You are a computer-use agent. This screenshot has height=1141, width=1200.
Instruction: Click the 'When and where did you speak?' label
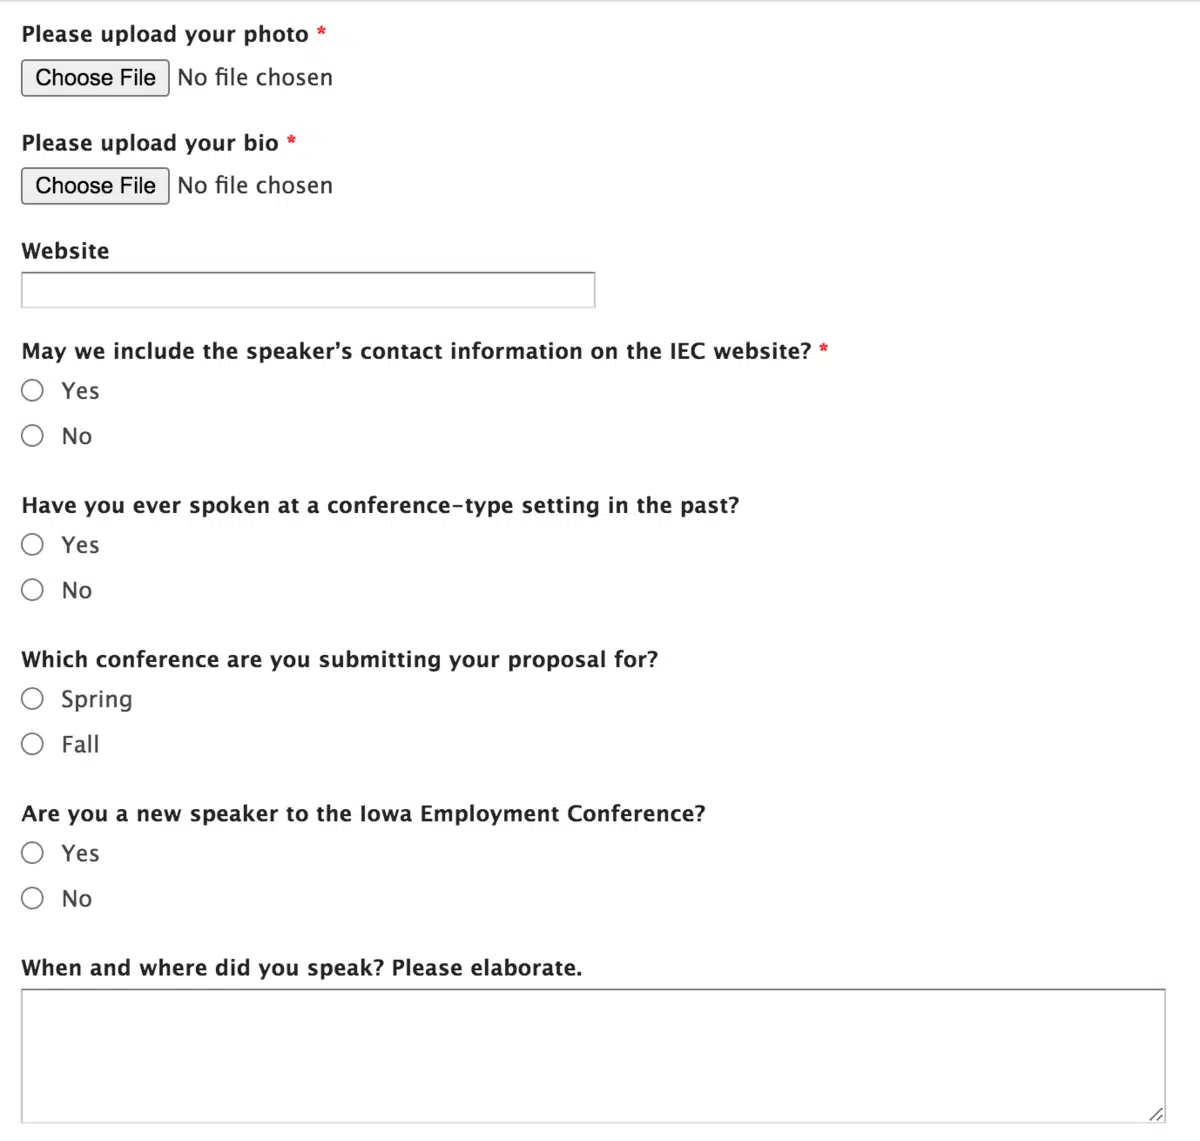(301, 968)
